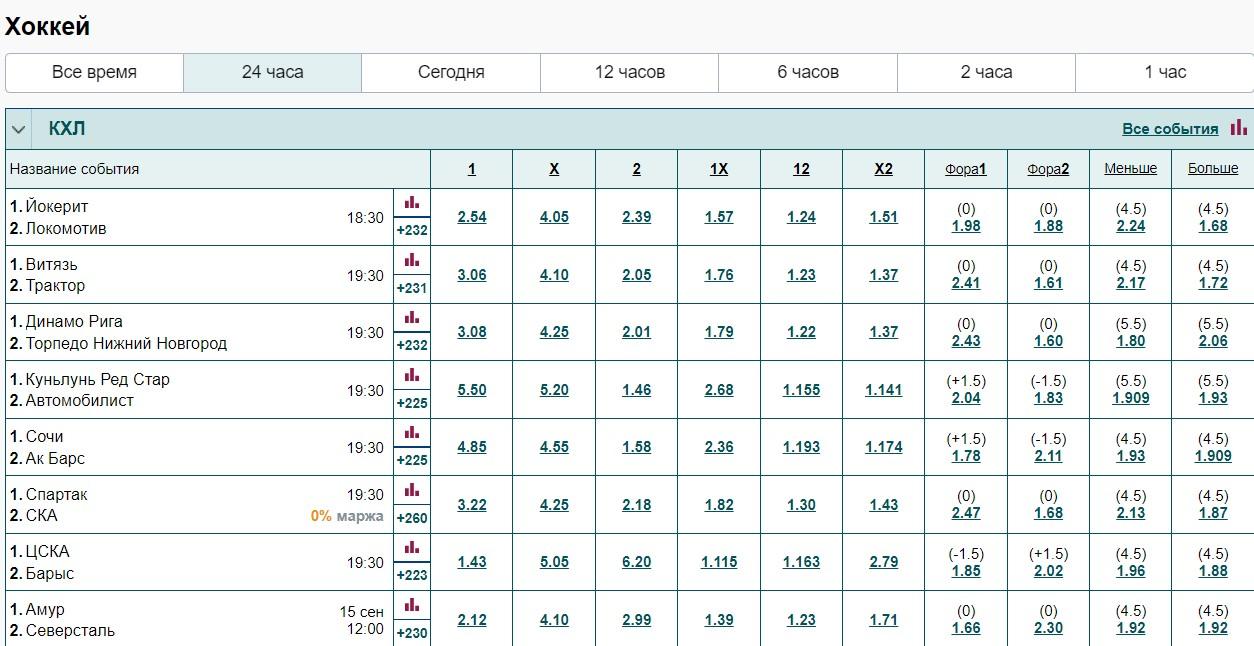
Task: Open statistics icon for Йокерит vs Локомотив
Action: (412, 203)
